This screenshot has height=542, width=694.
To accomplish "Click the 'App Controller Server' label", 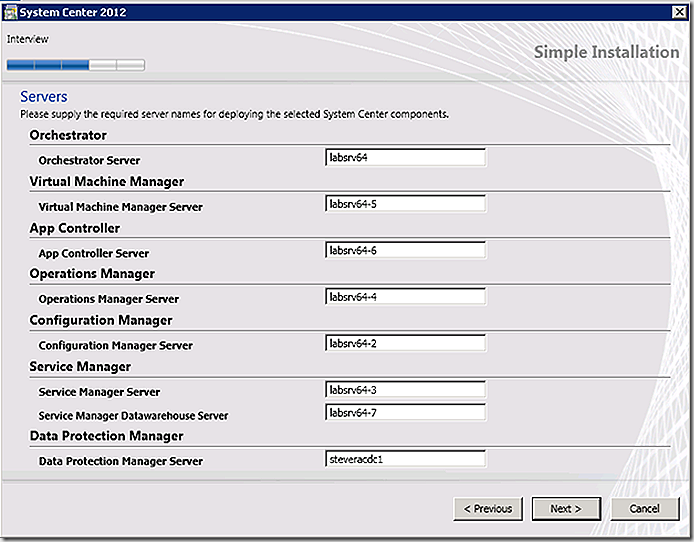I will click(94, 253).
